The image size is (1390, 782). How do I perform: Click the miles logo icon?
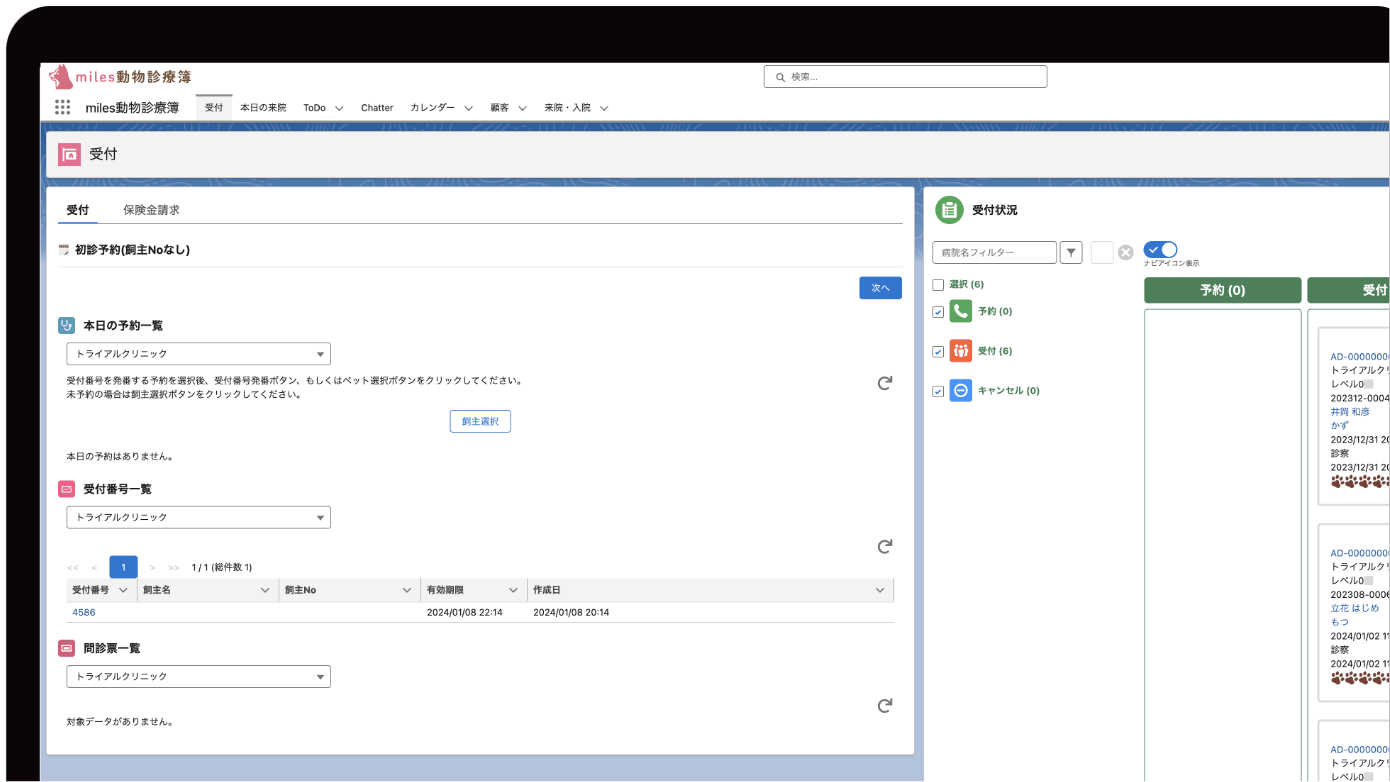[x=61, y=77]
